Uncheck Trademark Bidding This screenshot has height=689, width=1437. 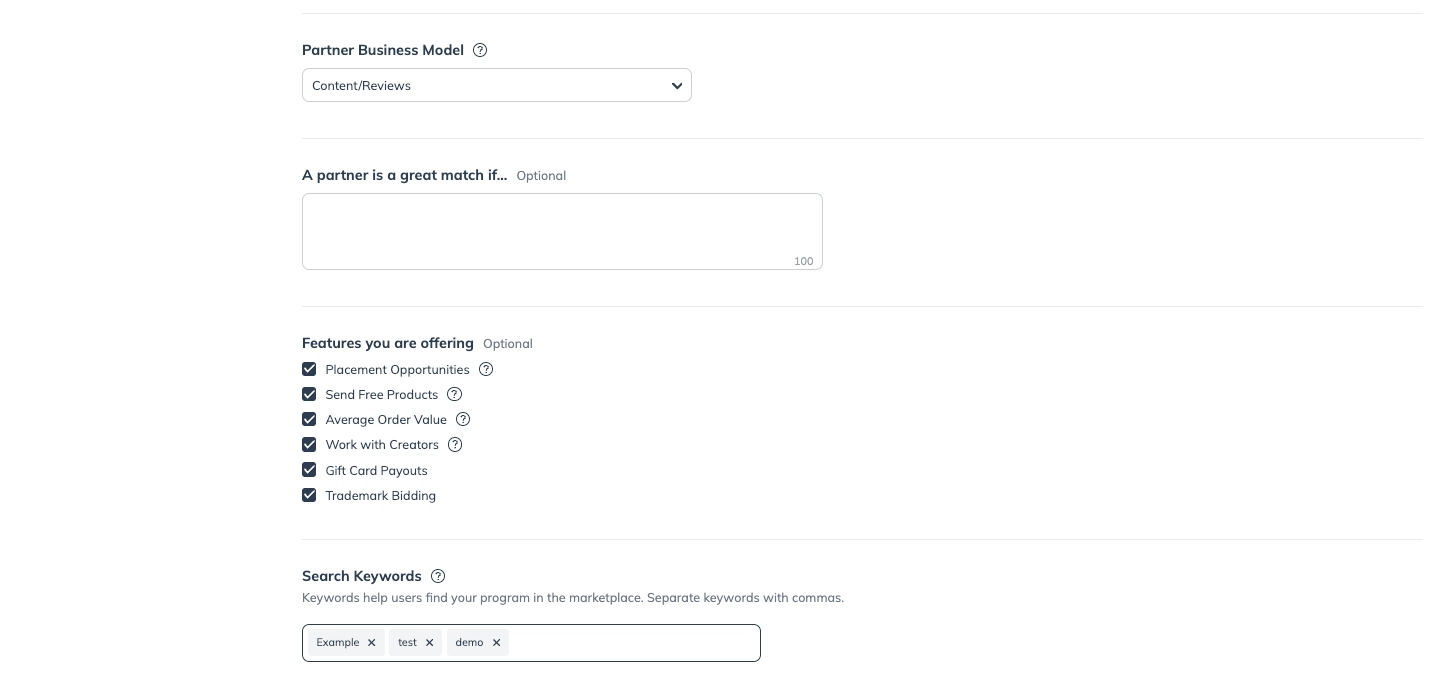coord(309,495)
